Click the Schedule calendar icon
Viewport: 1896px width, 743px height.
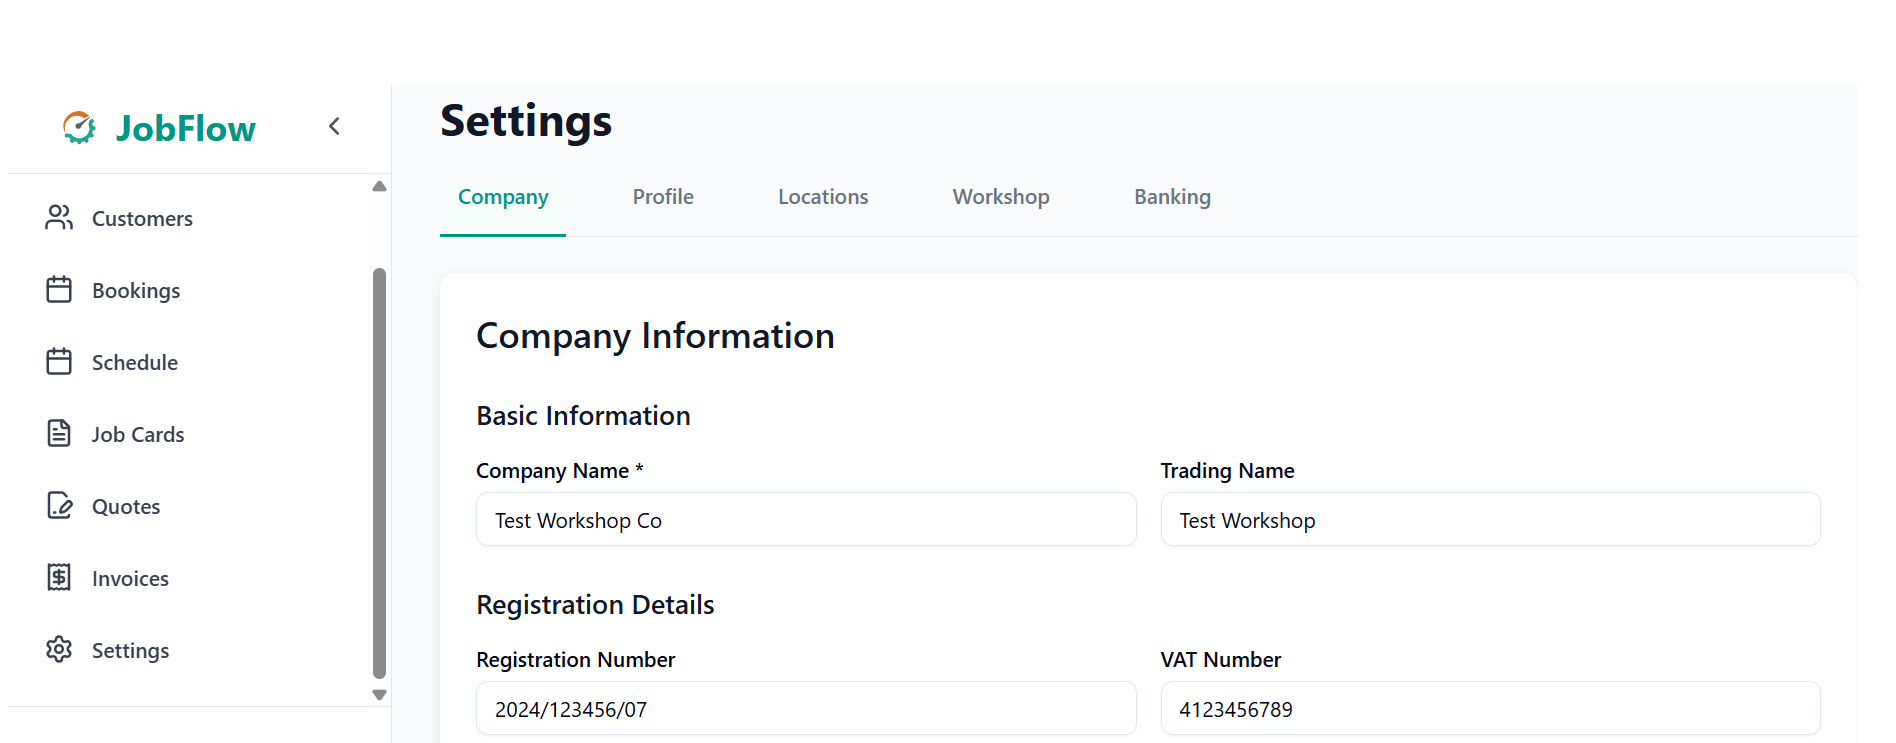tap(59, 362)
